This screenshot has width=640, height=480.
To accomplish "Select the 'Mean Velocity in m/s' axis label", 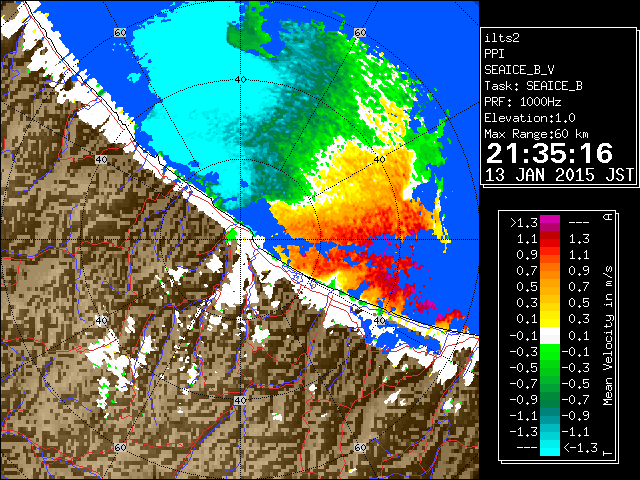I will coord(608,335).
